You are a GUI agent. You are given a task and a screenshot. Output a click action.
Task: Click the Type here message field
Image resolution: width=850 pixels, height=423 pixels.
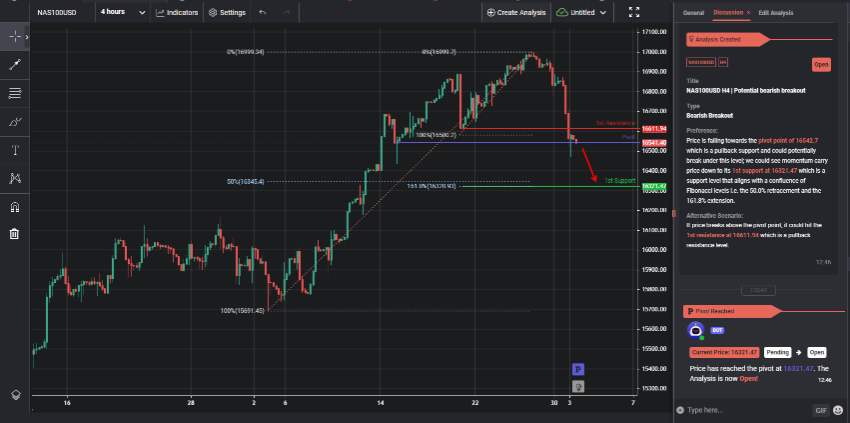(x=747, y=410)
